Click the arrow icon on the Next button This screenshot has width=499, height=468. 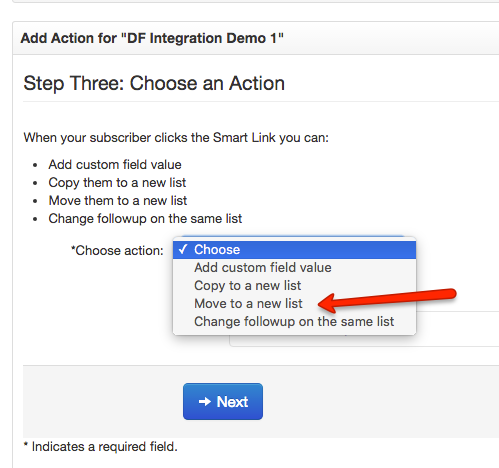coord(205,402)
